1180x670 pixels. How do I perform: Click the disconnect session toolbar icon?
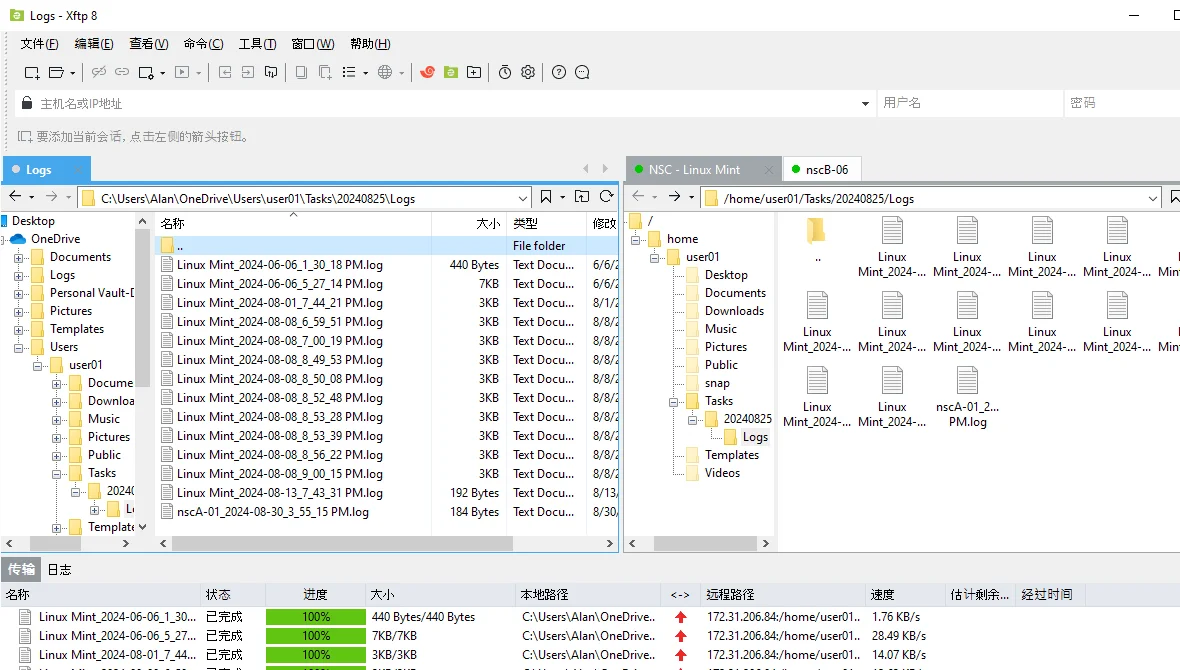(98, 72)
